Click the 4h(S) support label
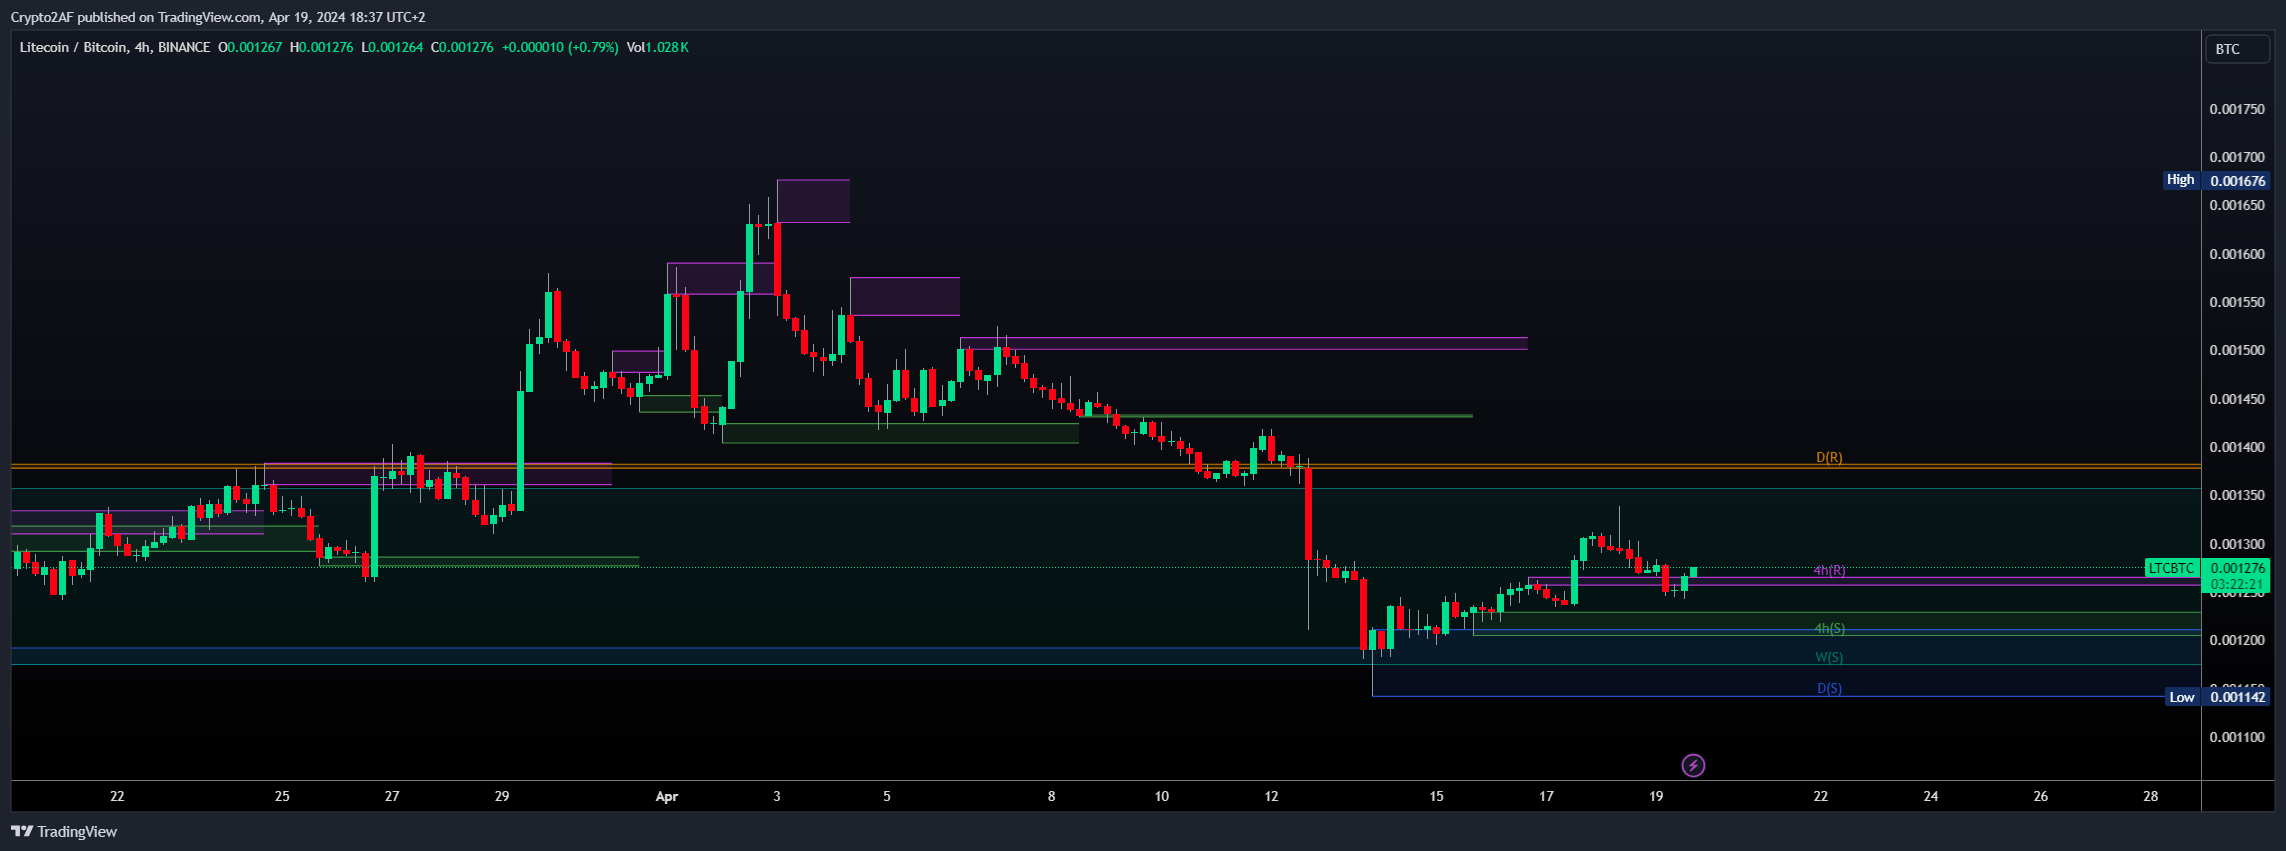 (1830, 629)
